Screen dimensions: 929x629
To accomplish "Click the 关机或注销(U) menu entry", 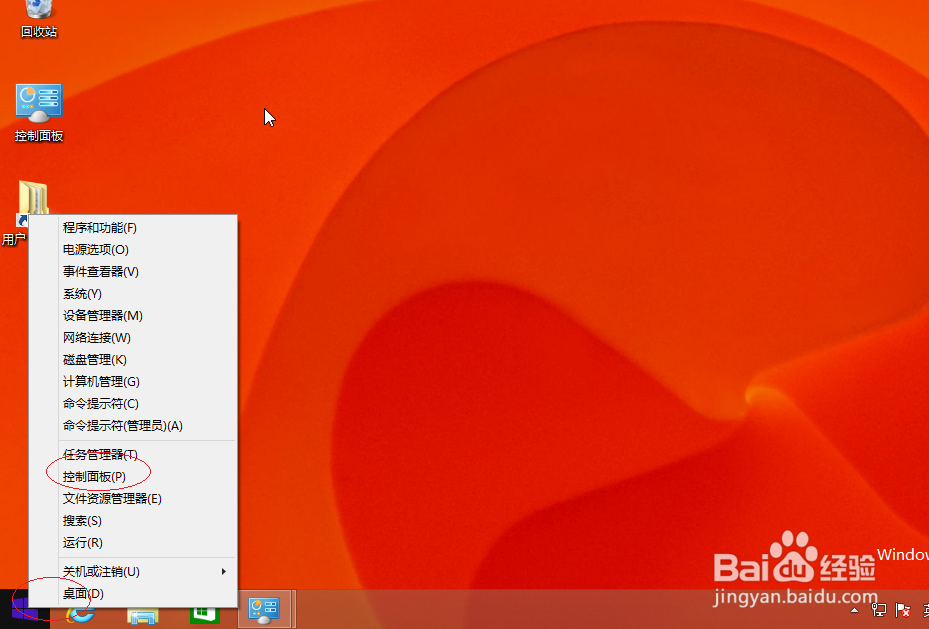I will [133, 572].
